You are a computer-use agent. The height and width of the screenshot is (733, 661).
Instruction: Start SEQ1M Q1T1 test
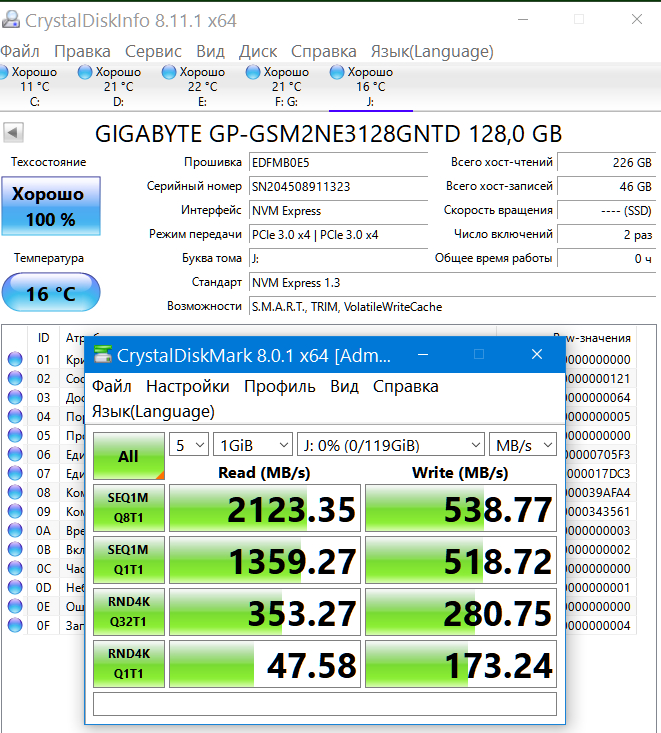click(x=129, y=560)
